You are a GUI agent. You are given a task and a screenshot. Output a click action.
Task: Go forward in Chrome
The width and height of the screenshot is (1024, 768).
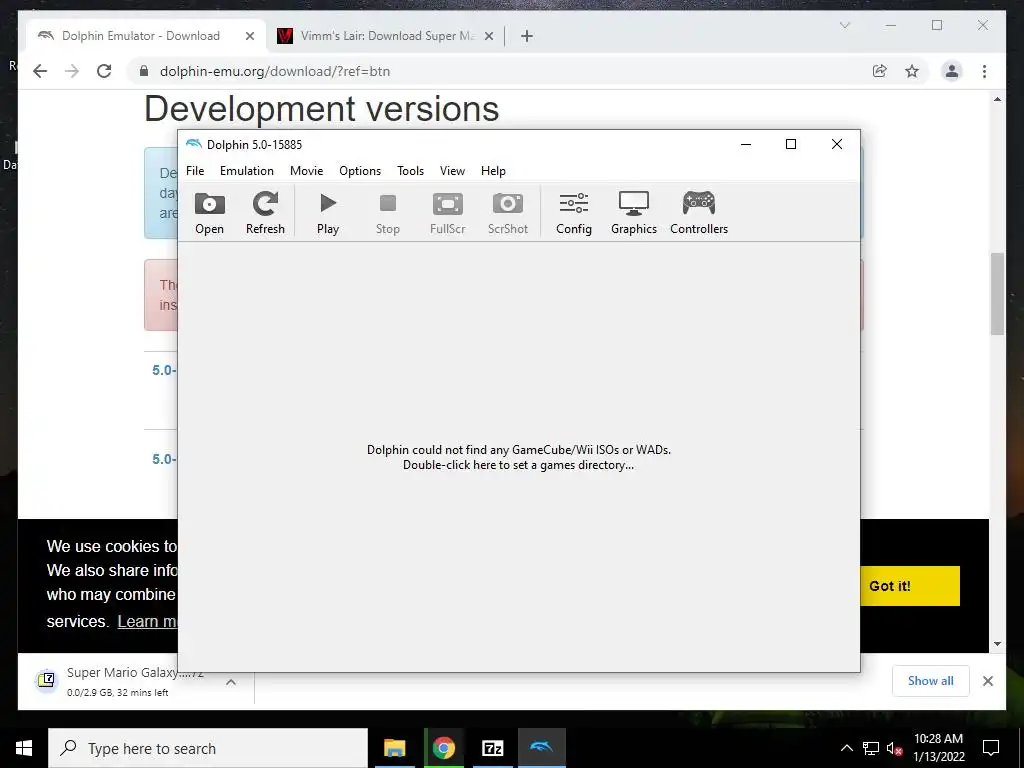[x=72, y=71]
